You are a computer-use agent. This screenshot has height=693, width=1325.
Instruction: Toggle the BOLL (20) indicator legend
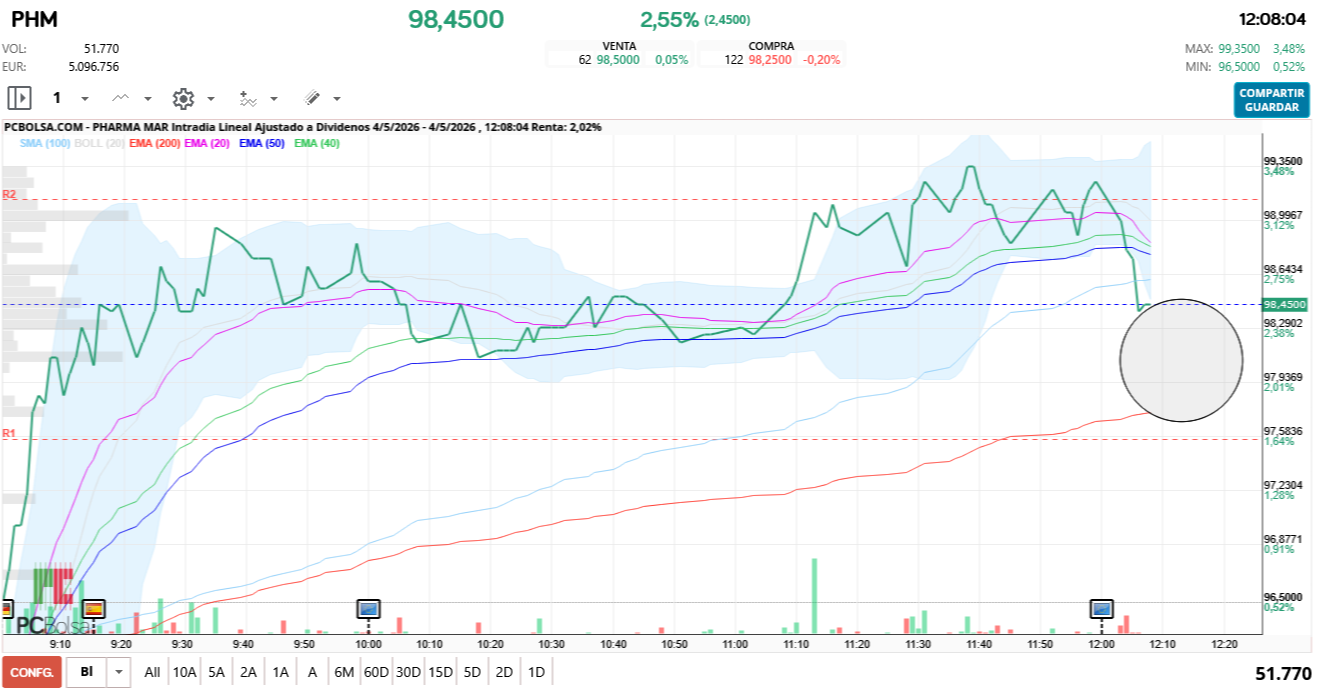(100, 143)
